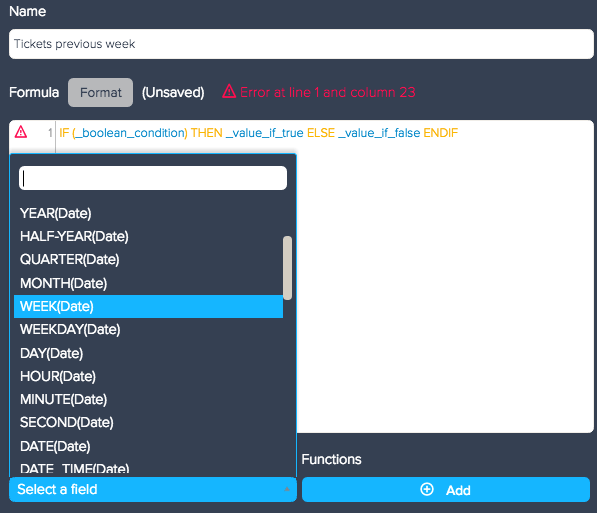Select WEEKDAY(Date) from the field list
This screenshot has height=513, width=597.
[x=148, y=329]
